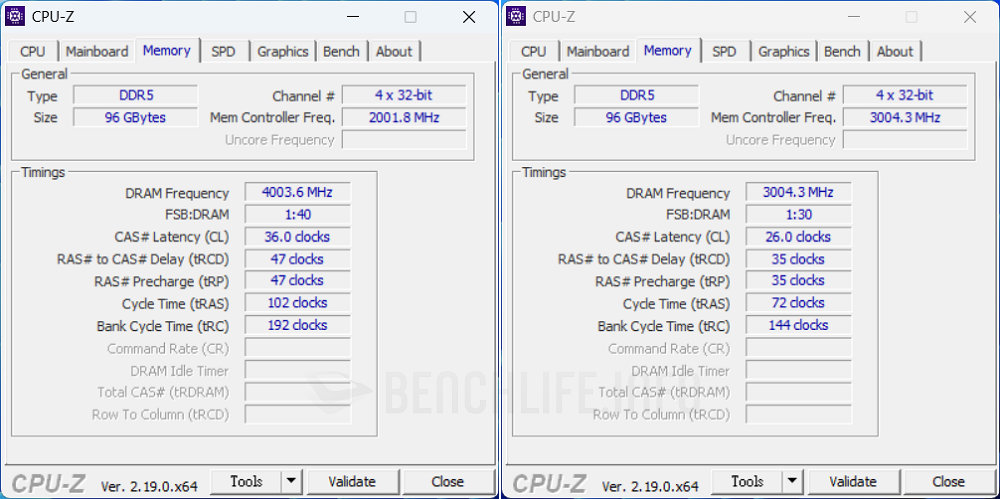Show the About tab in right window
Screen dimensions: 1000x499
pos(895,52)
